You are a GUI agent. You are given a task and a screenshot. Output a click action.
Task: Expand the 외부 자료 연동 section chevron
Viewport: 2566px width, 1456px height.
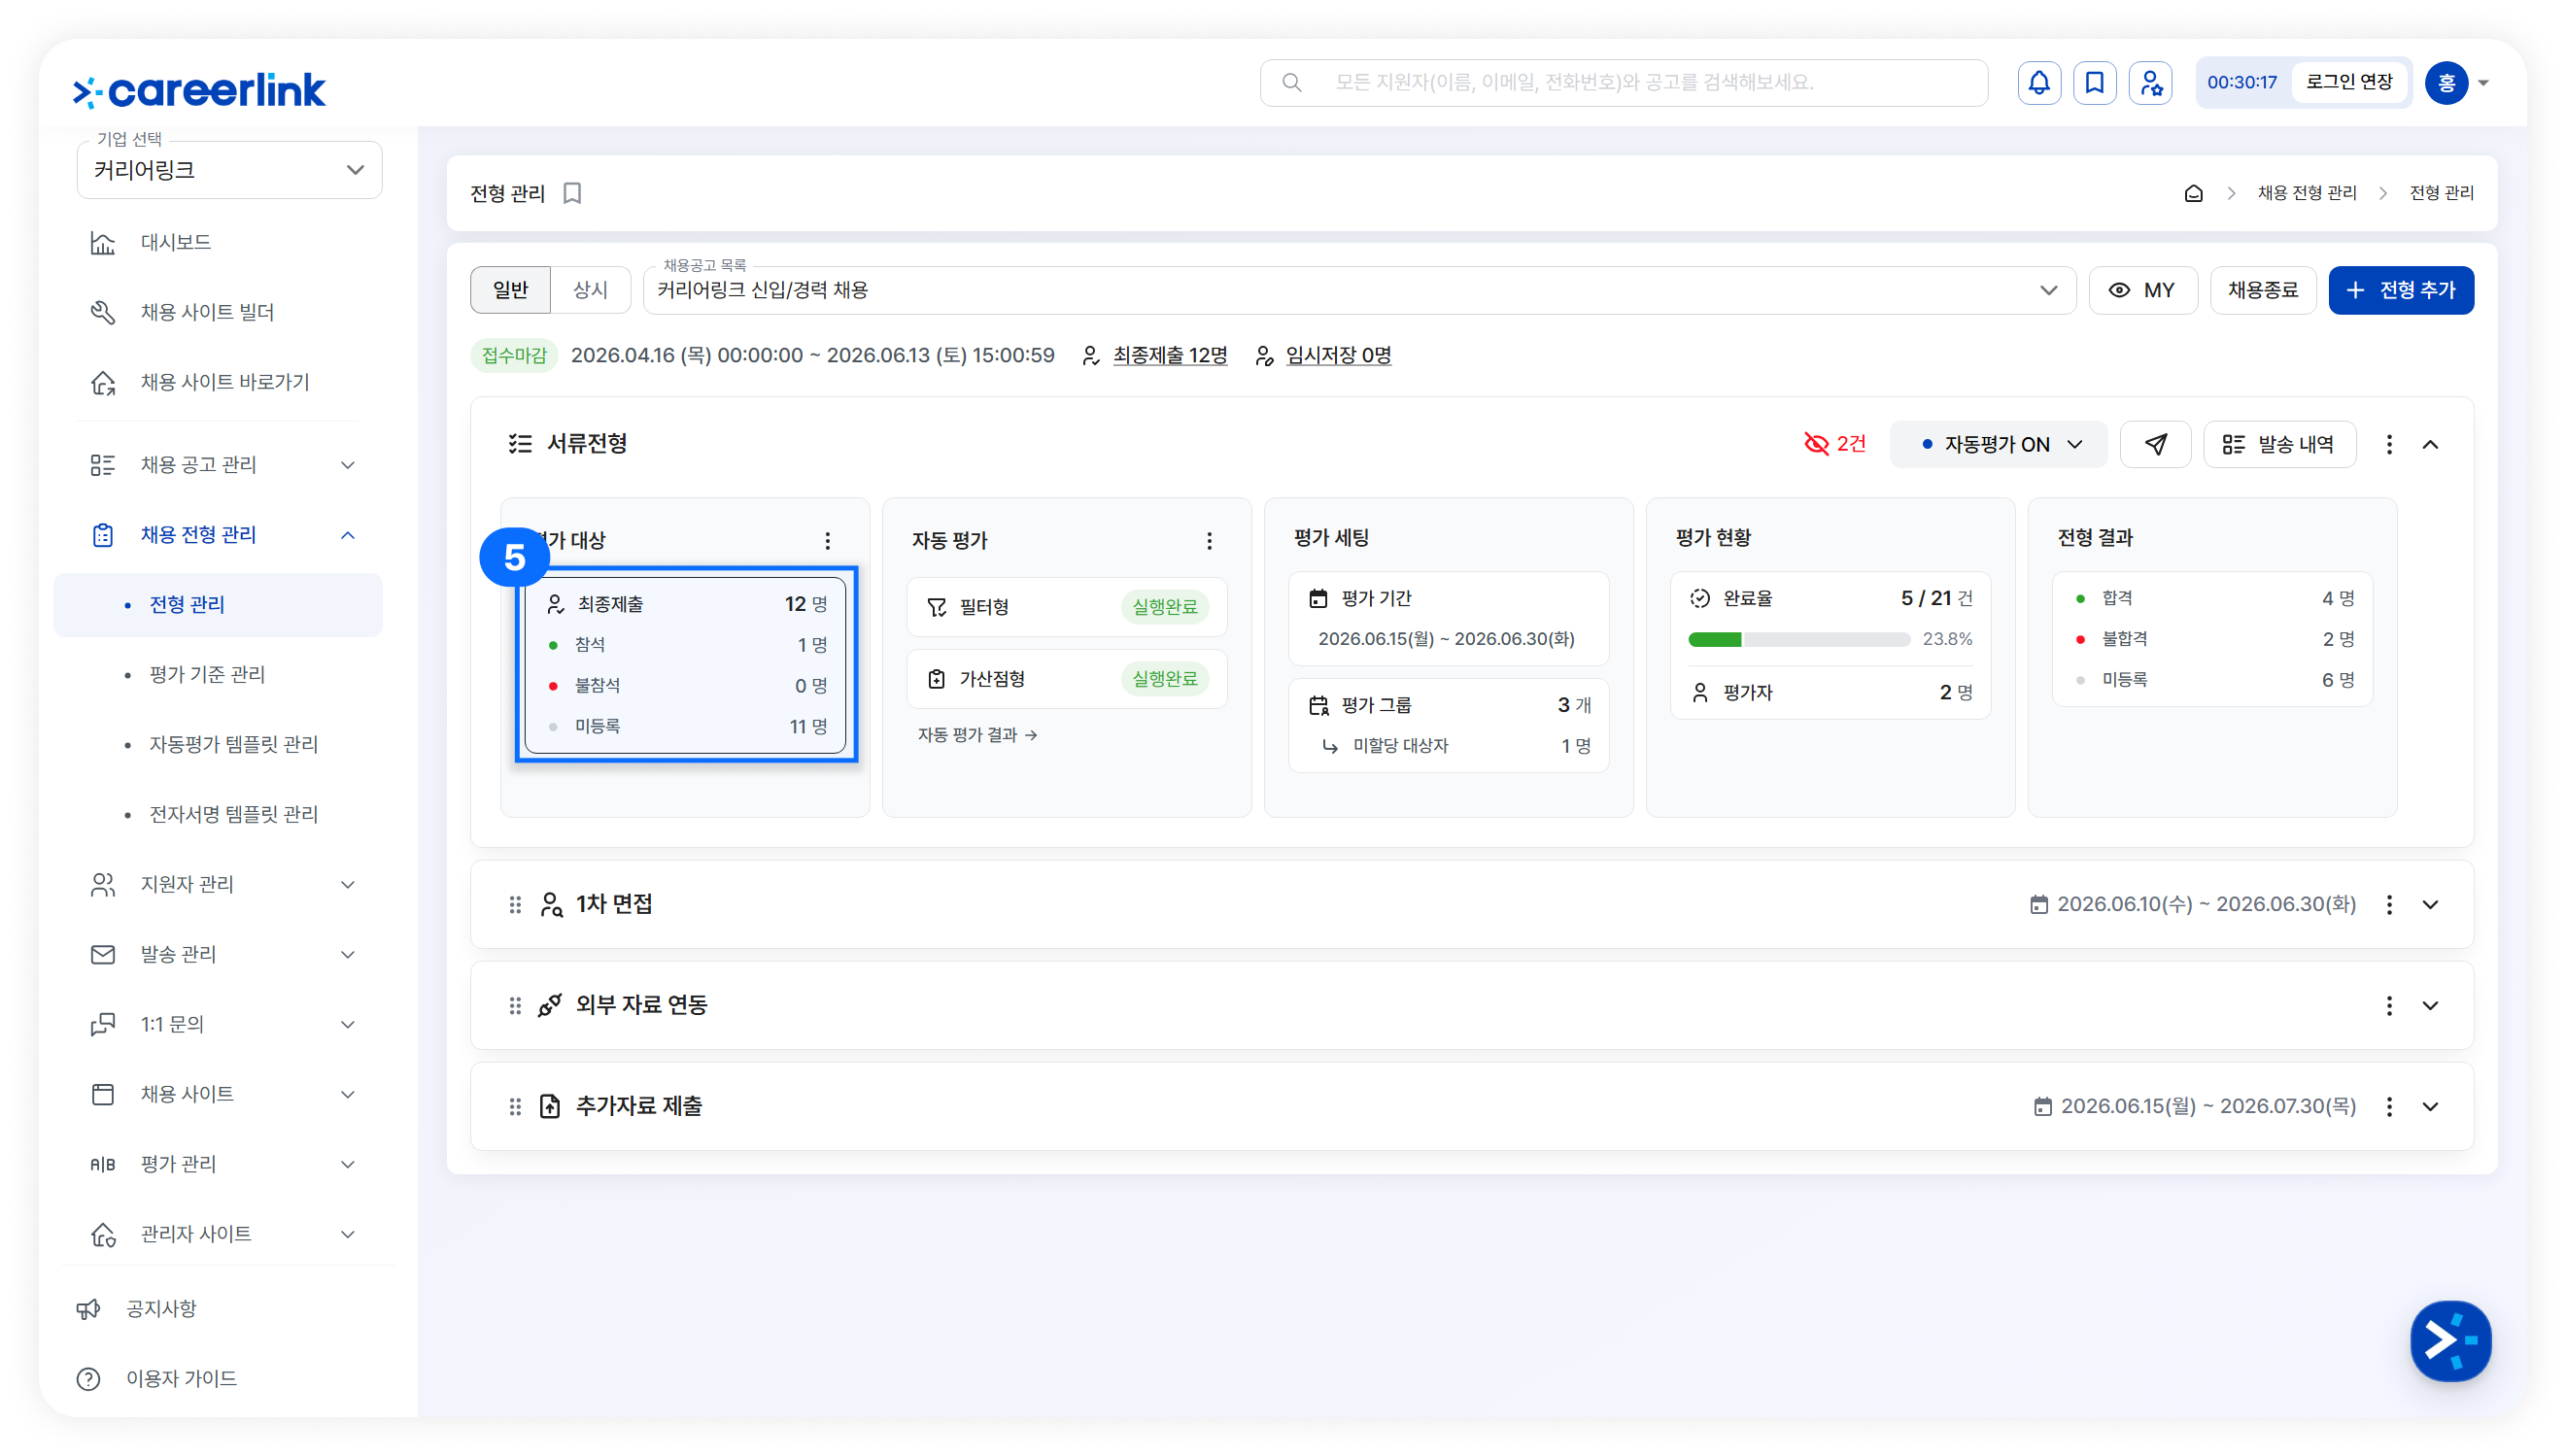point(2431,1006)
